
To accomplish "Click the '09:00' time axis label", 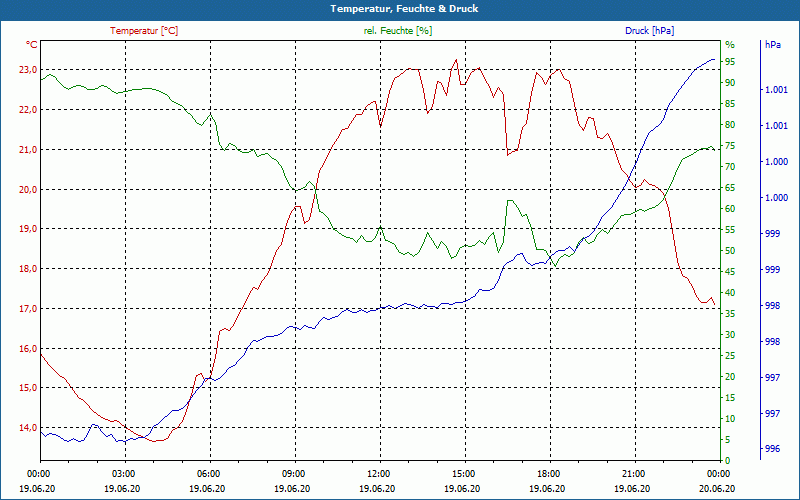I will 292,474.
